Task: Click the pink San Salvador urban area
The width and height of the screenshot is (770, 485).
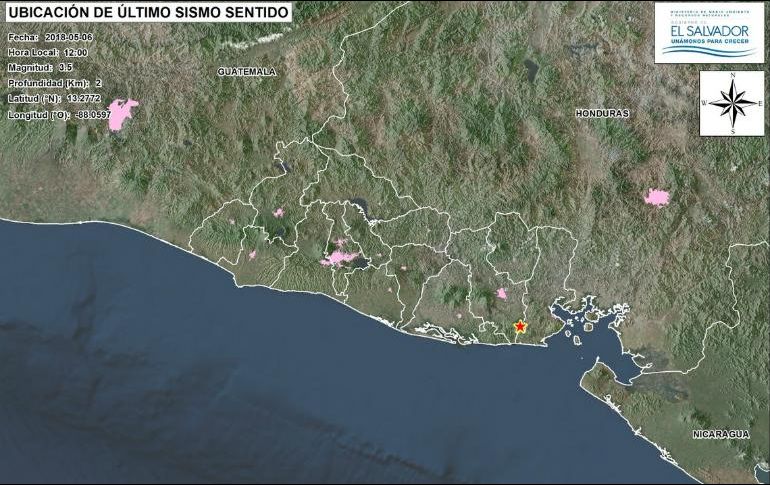Action: tap(342, 258)
